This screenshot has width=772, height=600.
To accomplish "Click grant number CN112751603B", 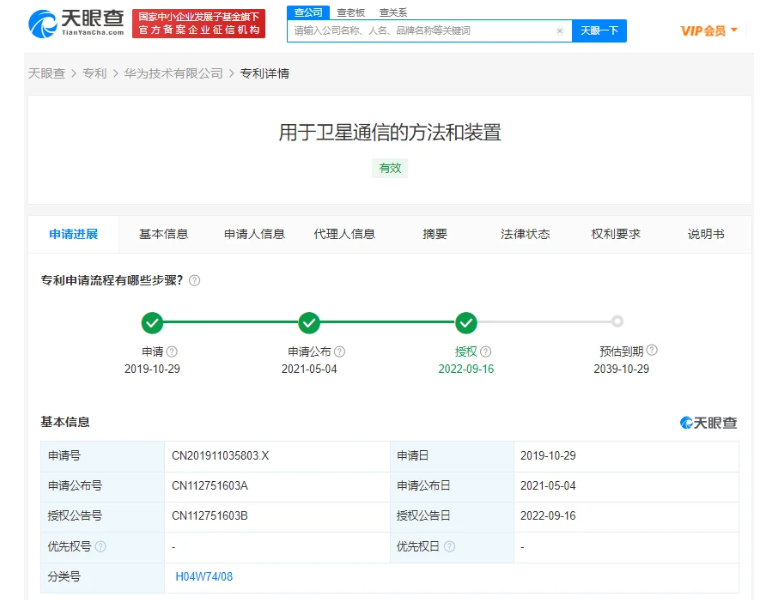I will coord(210,516).
